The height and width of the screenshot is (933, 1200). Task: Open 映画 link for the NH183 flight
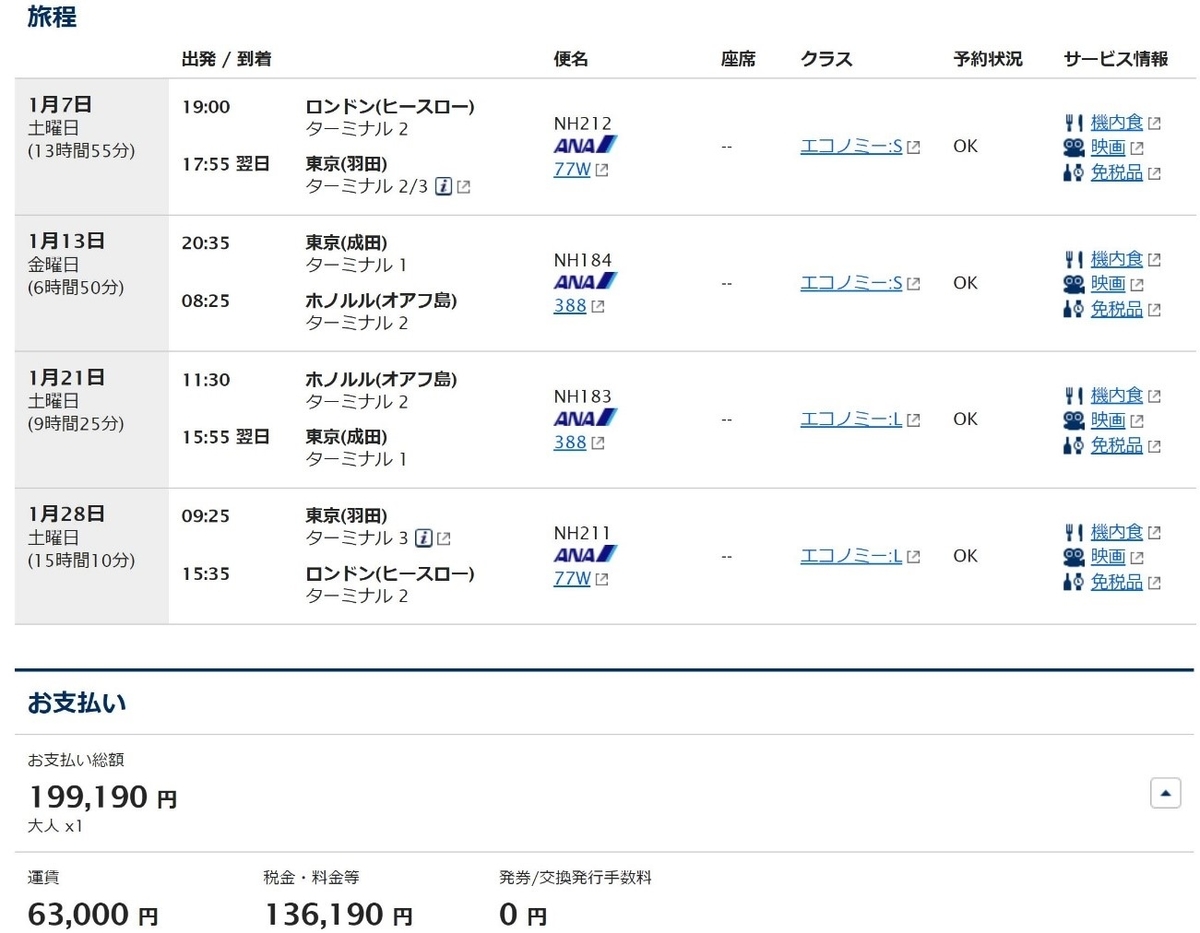pos(1108,421)
